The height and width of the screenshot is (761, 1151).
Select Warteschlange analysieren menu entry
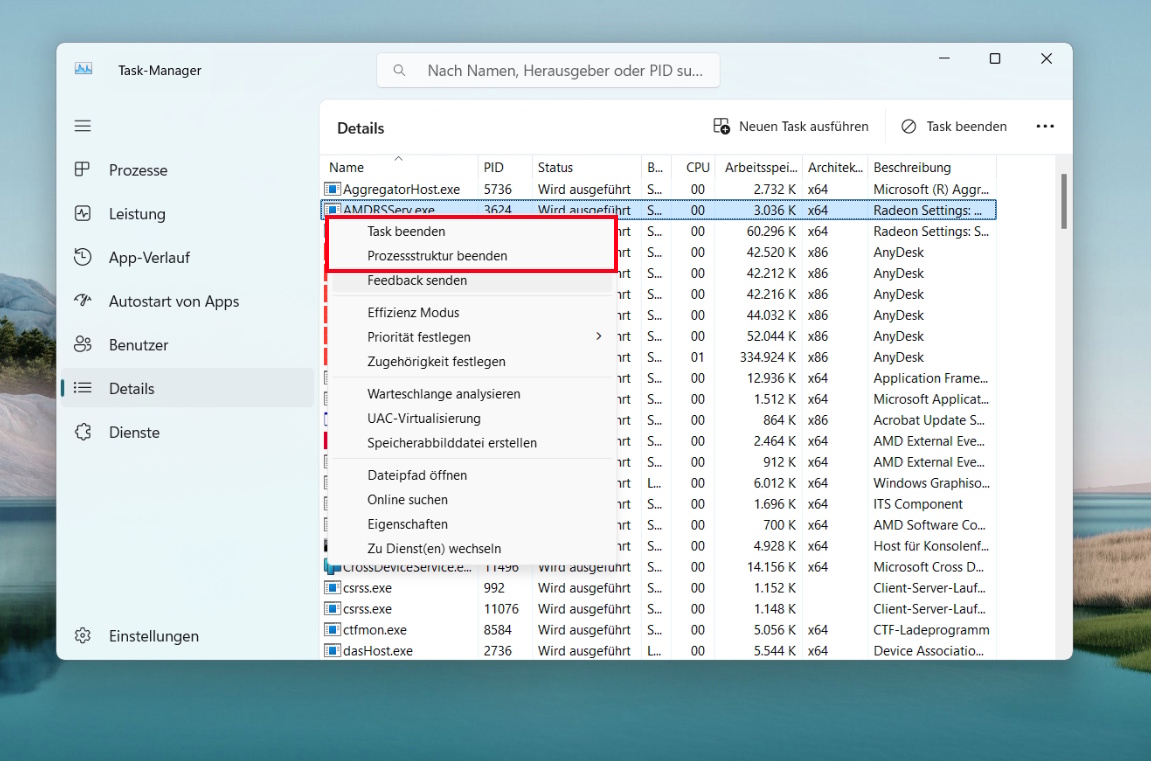click(x=471, y=393)
